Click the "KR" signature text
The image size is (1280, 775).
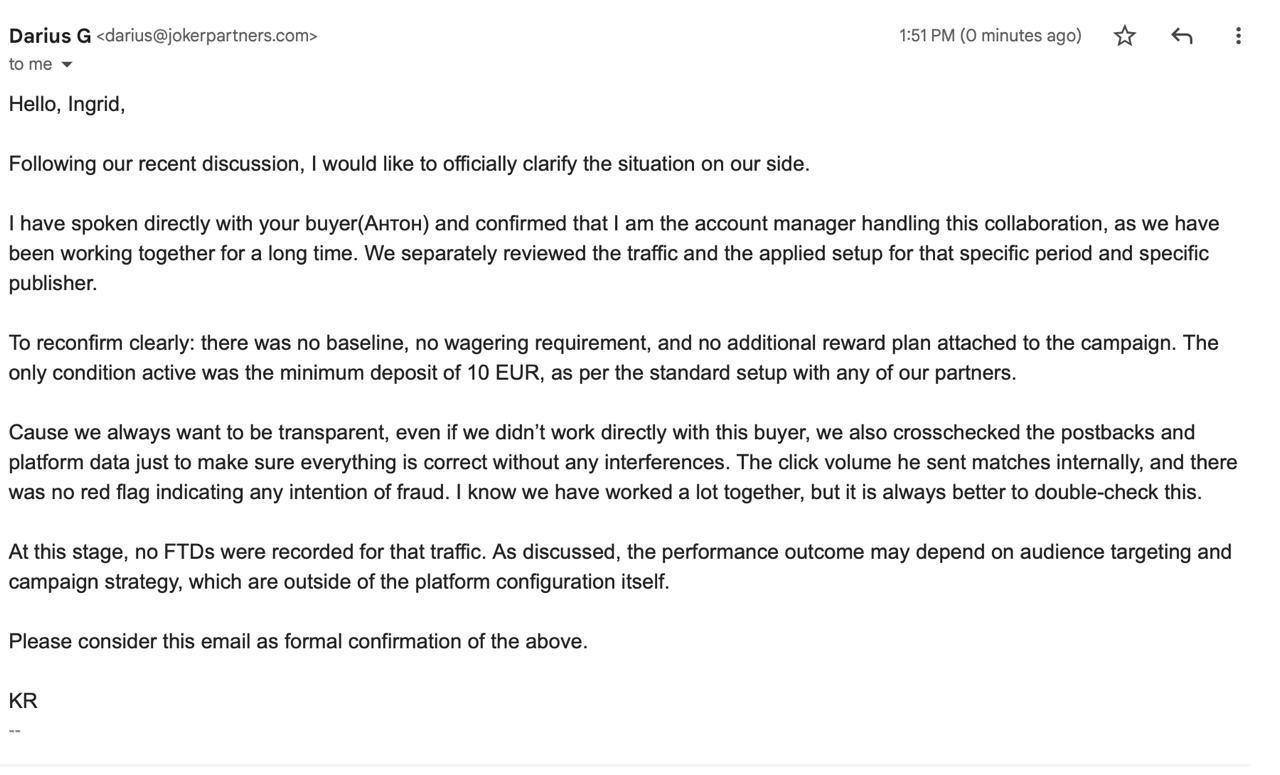click(23, 701)
